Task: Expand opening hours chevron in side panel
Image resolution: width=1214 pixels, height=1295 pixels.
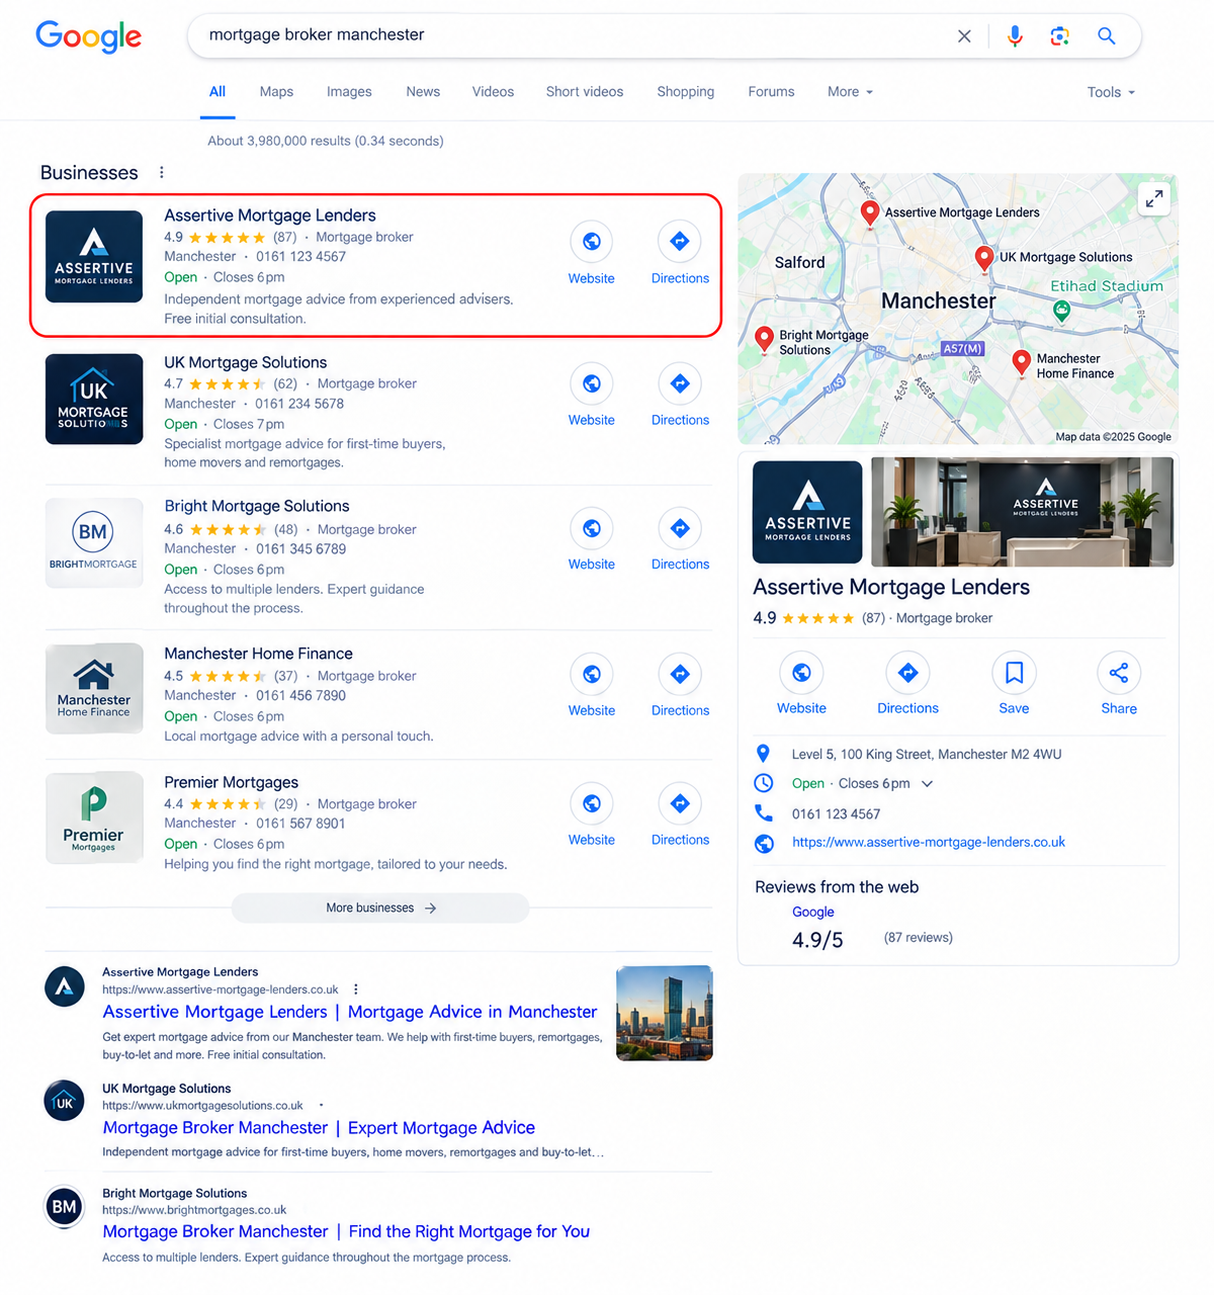Action: (927, 784)
